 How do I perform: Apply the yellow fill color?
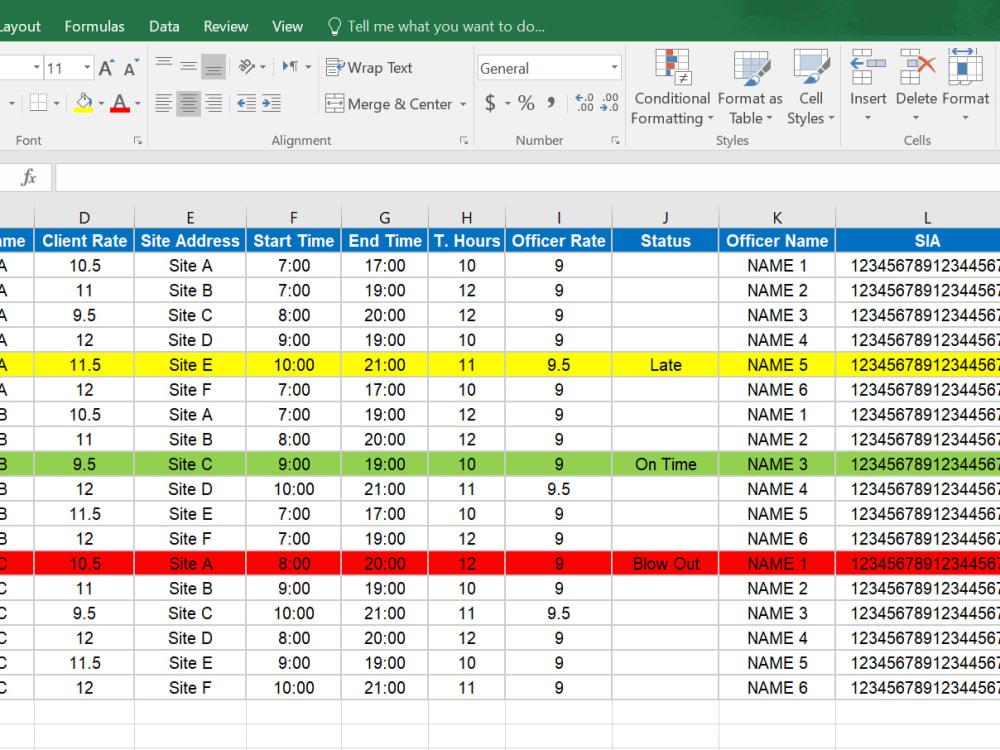coord(84,103)
